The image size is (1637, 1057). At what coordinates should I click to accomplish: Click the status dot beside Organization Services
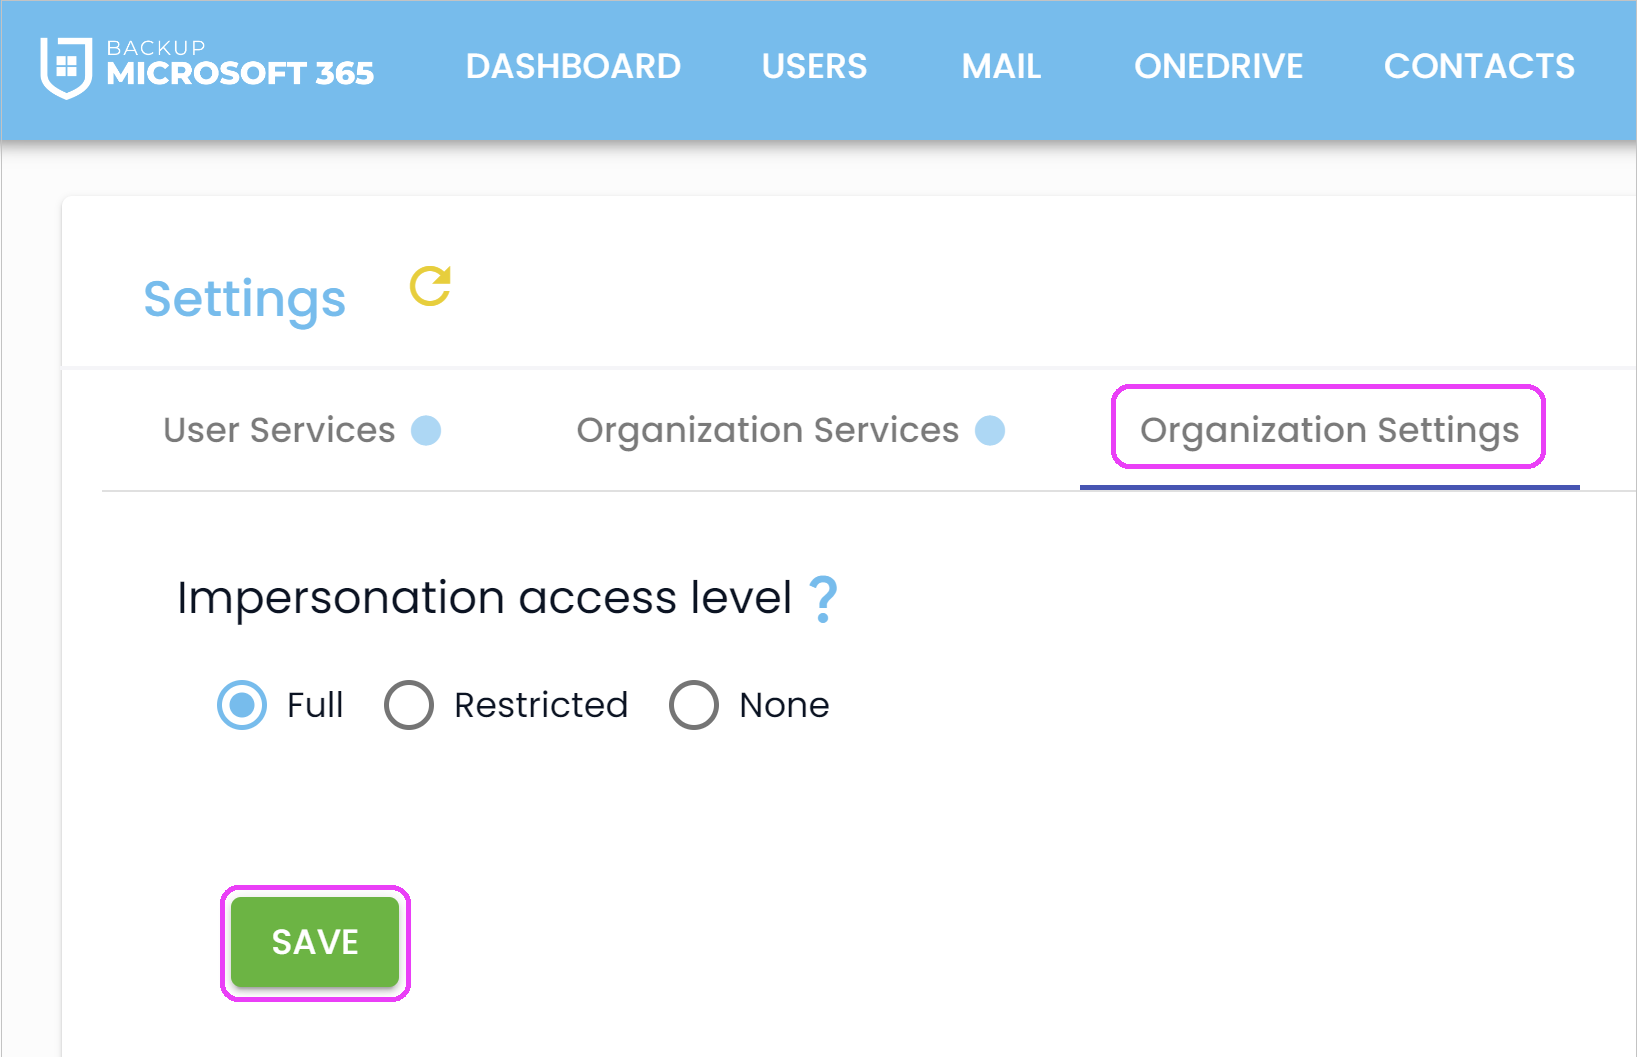click(990, 430)
